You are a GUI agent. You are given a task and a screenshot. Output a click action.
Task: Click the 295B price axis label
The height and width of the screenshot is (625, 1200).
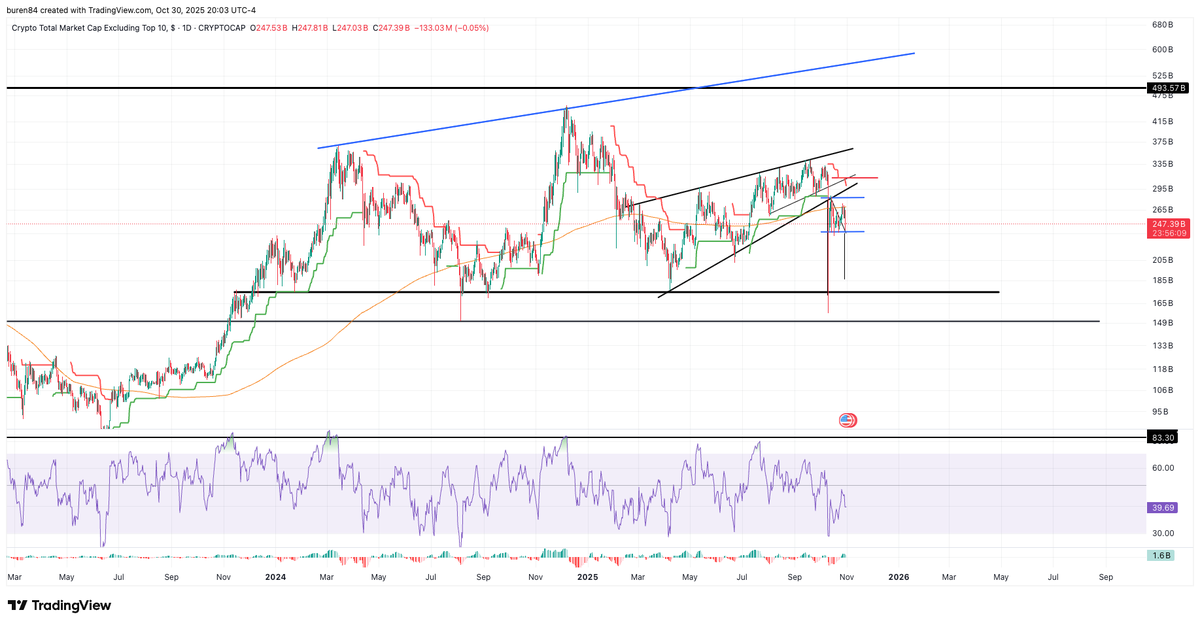(1162, 188)
